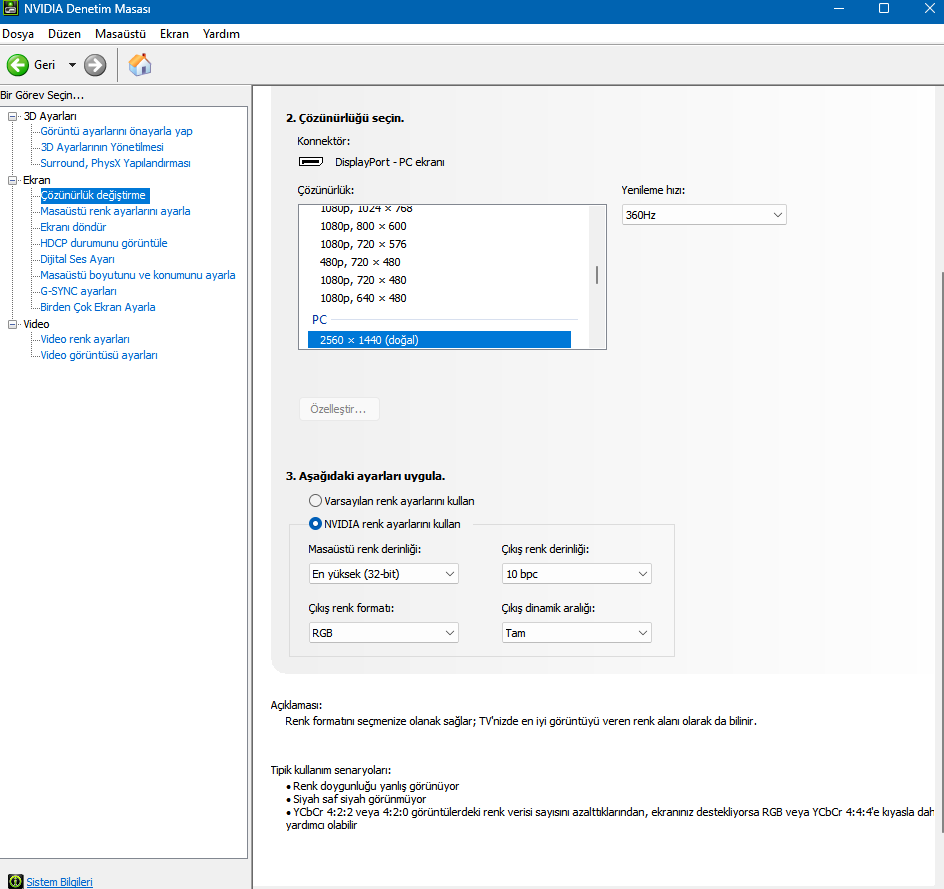This screenshot has width=944, height=889.
Task: Open Video renk ayarları
Action: 85,339
